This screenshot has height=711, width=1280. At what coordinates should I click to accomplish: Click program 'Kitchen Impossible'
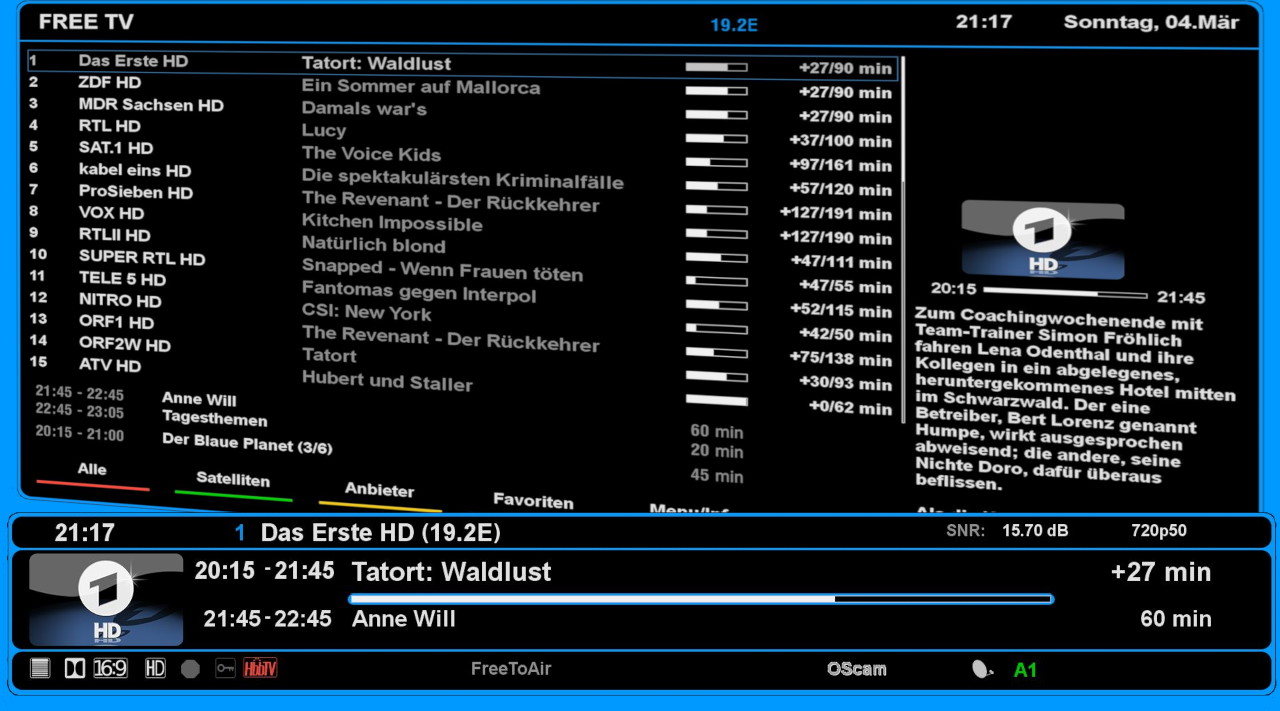coord(392,222)
